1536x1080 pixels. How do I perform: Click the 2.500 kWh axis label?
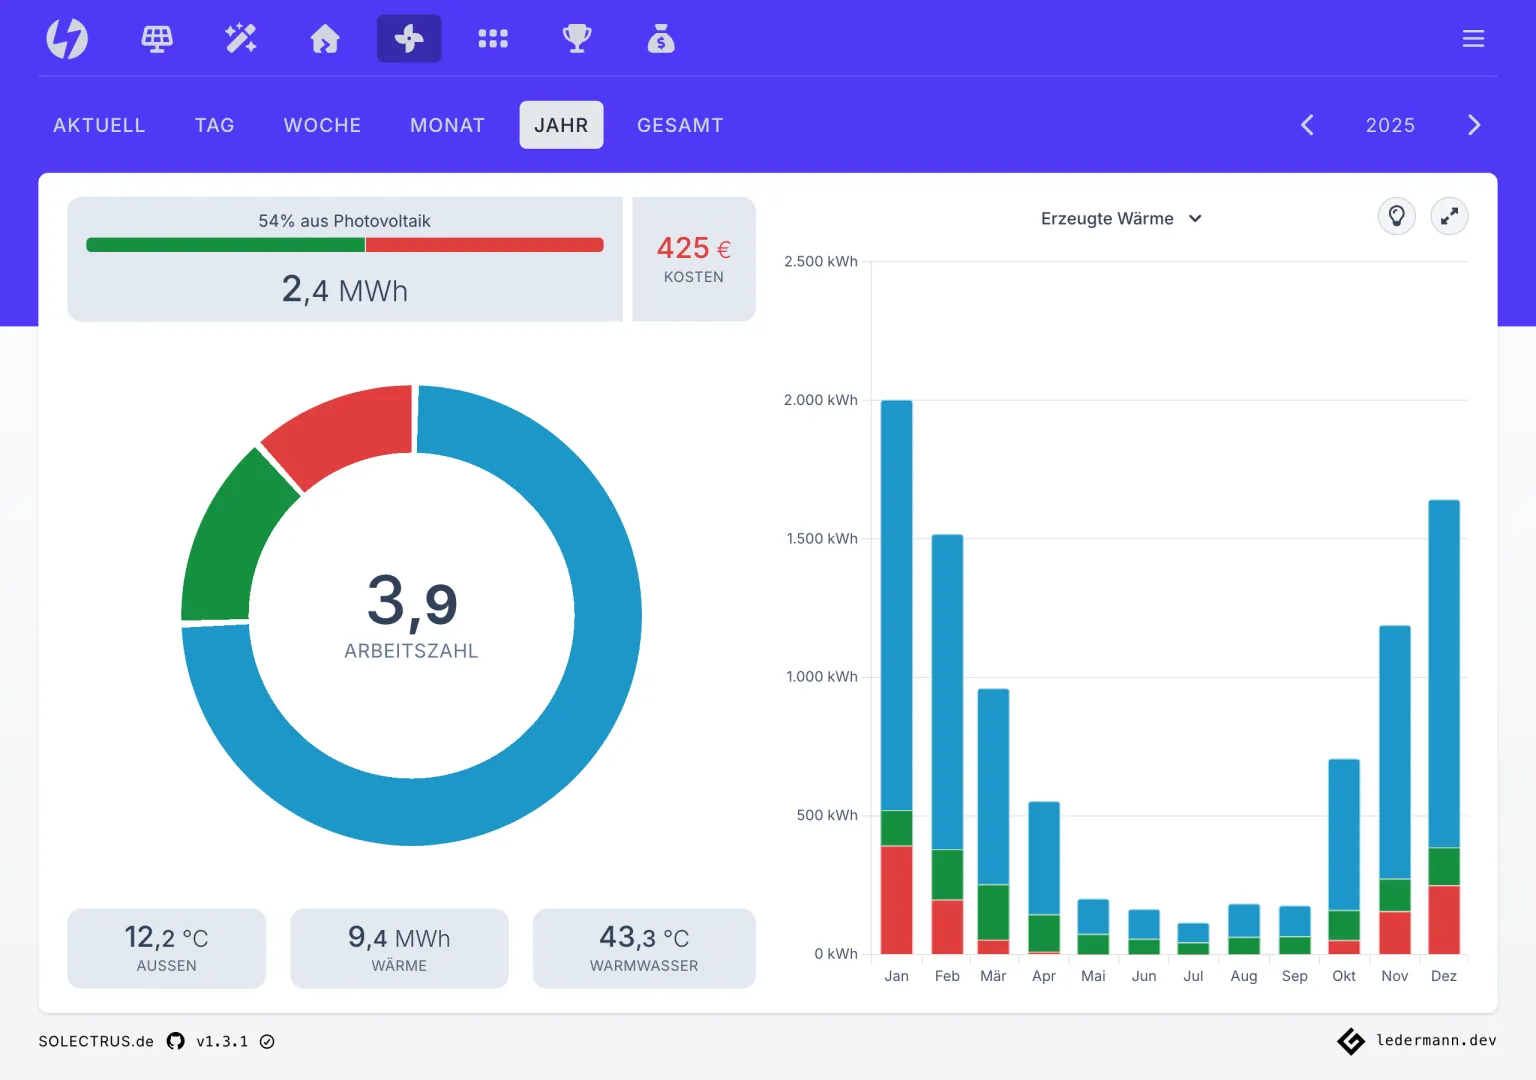(x=821, y=261)
